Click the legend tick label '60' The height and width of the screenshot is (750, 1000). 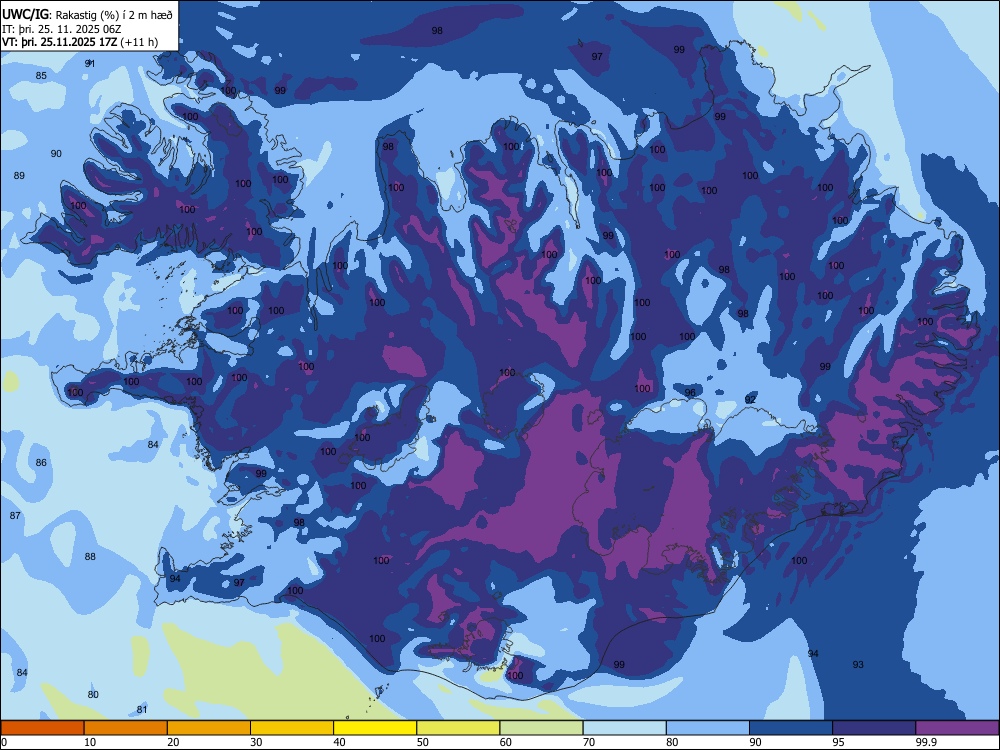click(506, 742)
